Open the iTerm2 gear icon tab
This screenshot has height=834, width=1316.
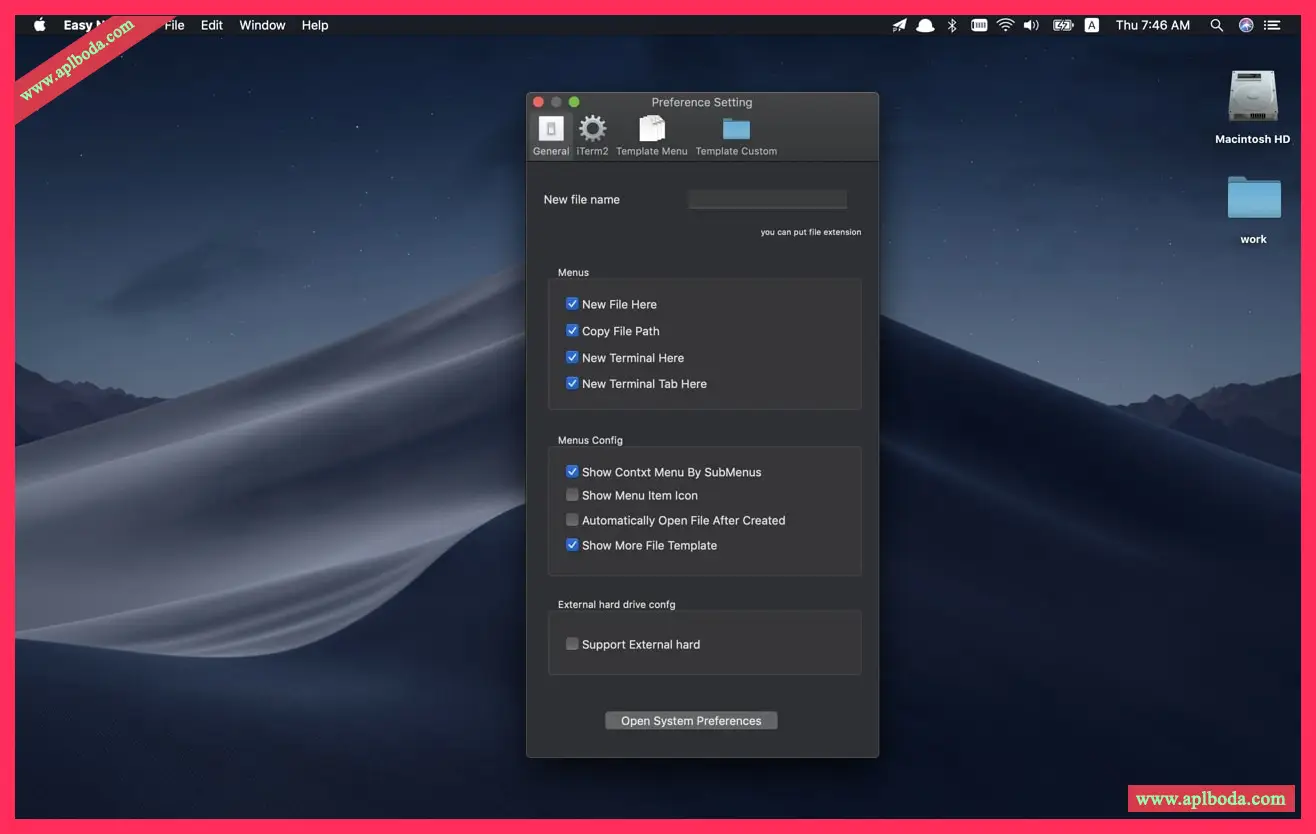(592, 130)
